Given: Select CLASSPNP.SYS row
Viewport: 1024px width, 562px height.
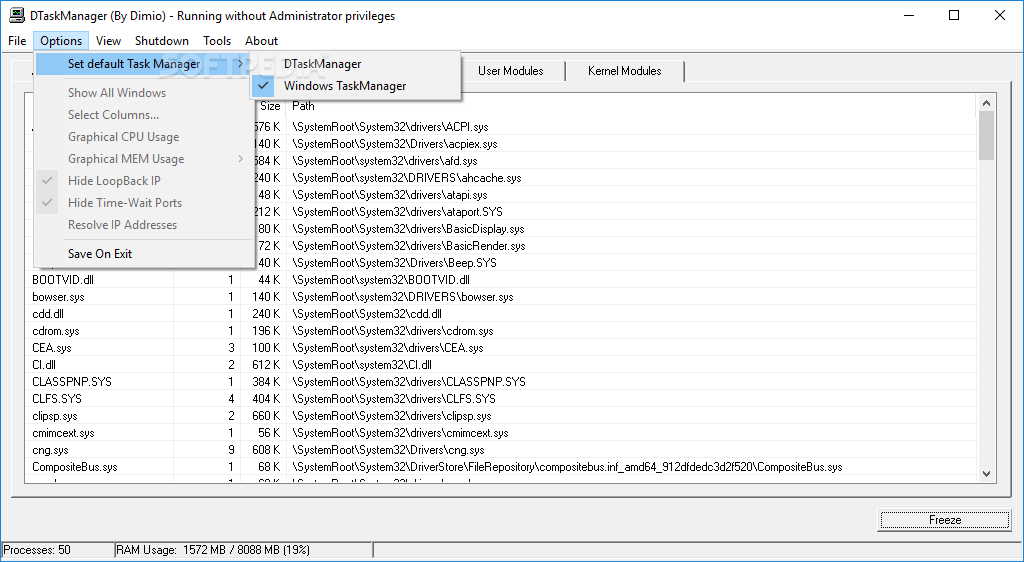Looking at the screenshot, I should 502,382.
